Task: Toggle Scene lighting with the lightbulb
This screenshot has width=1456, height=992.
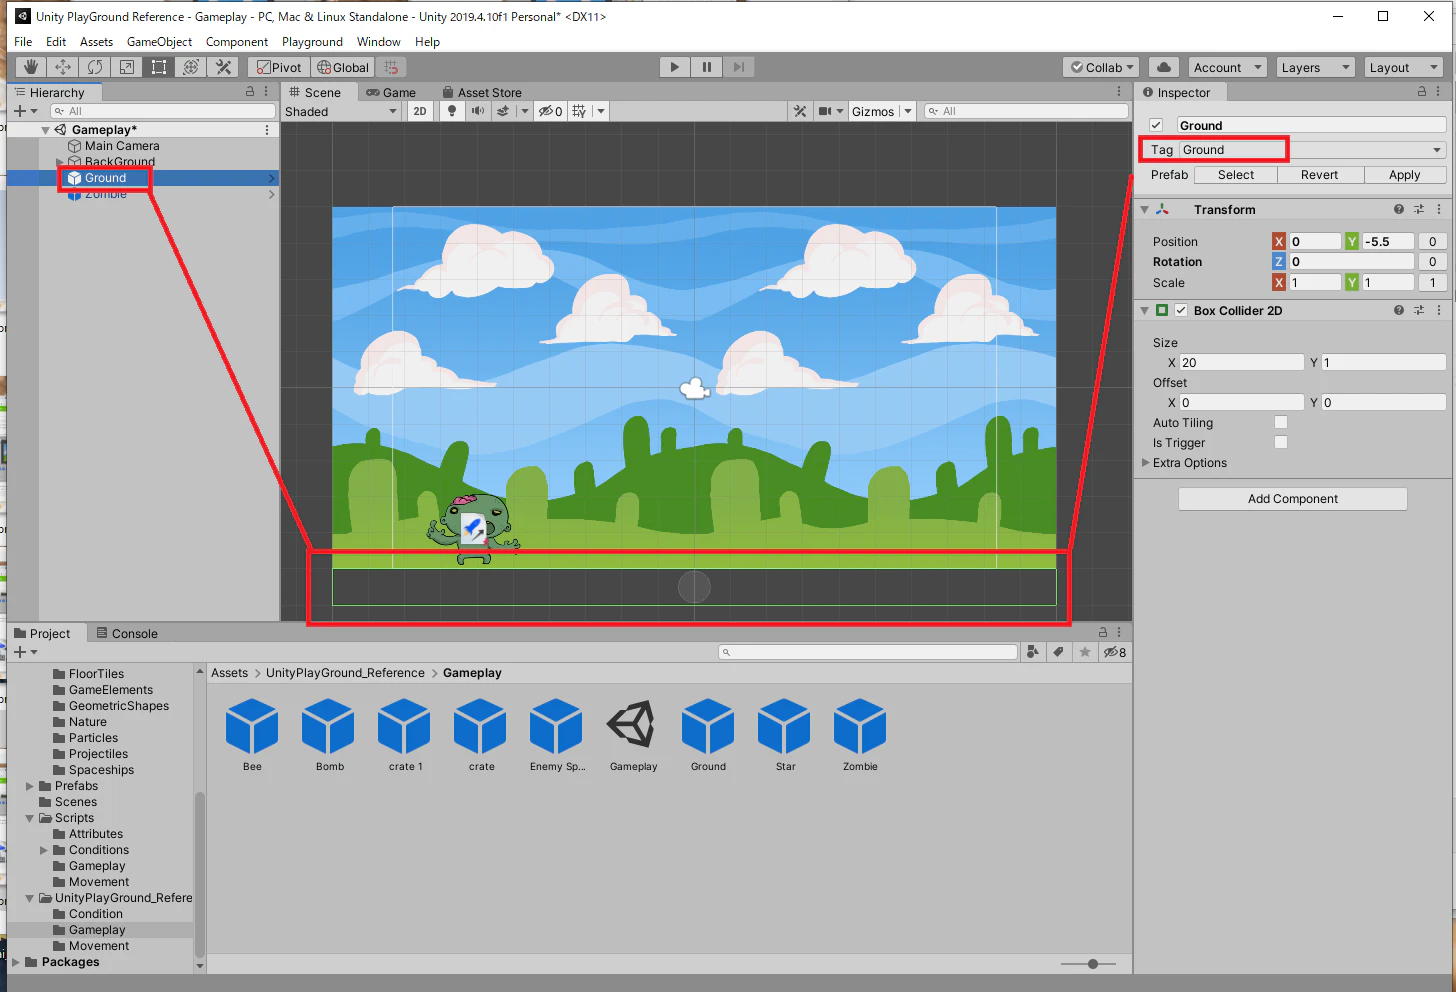Action: tap(452, 111)
